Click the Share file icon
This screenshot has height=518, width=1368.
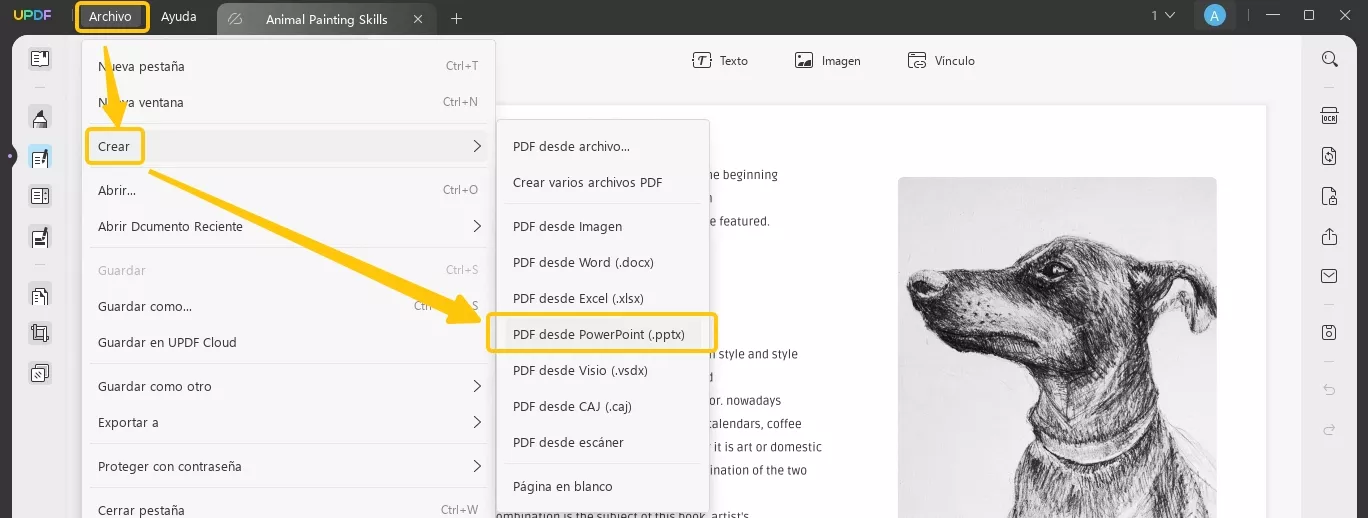[1329, 236]
